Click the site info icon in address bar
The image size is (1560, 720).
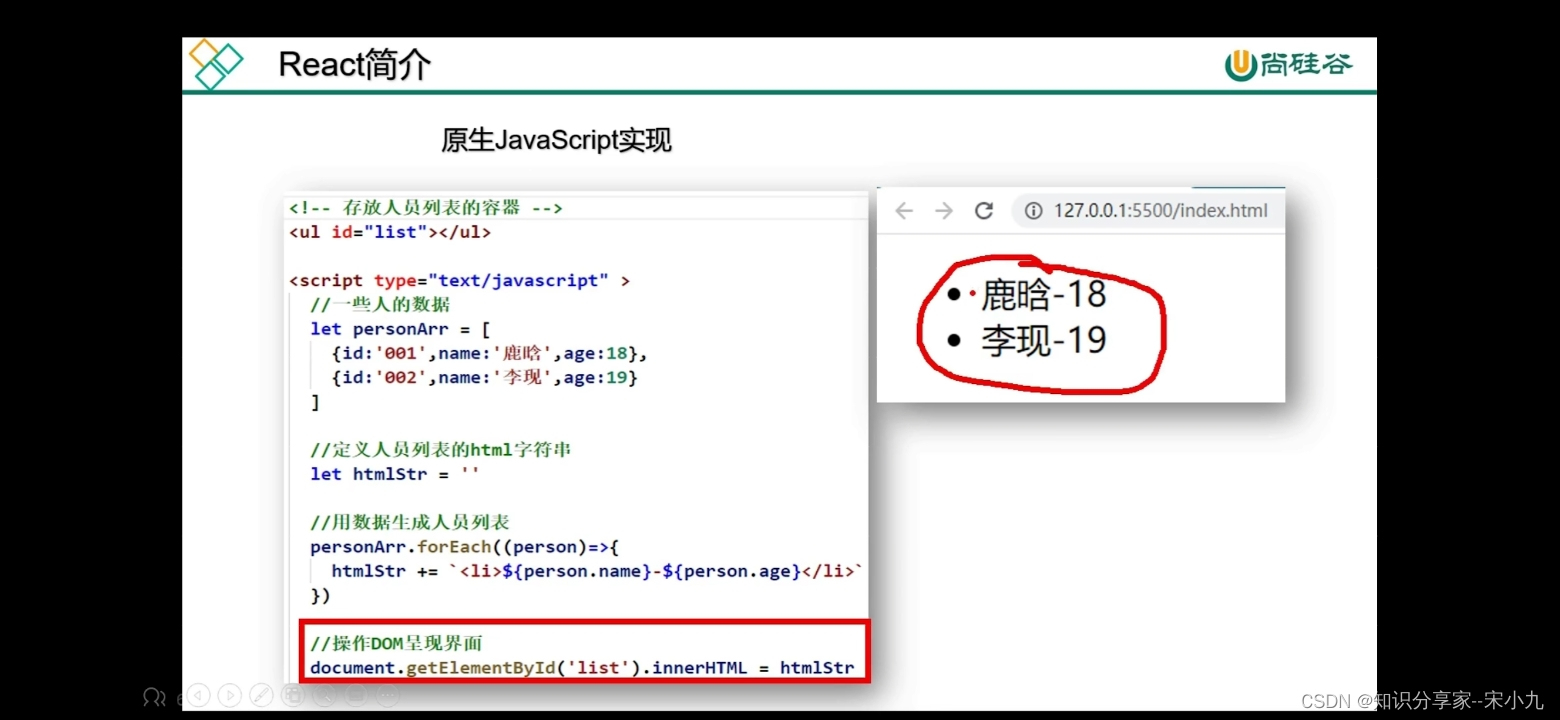coord(1034,211)
